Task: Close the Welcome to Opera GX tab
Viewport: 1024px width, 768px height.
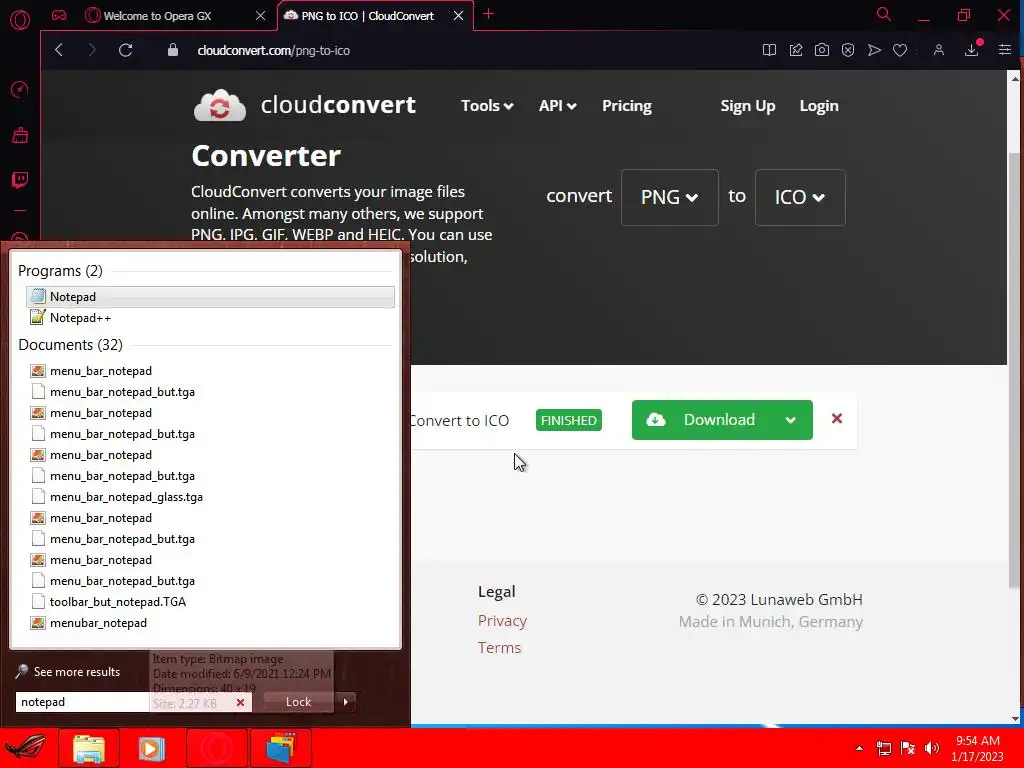Action: coord(261,16)
